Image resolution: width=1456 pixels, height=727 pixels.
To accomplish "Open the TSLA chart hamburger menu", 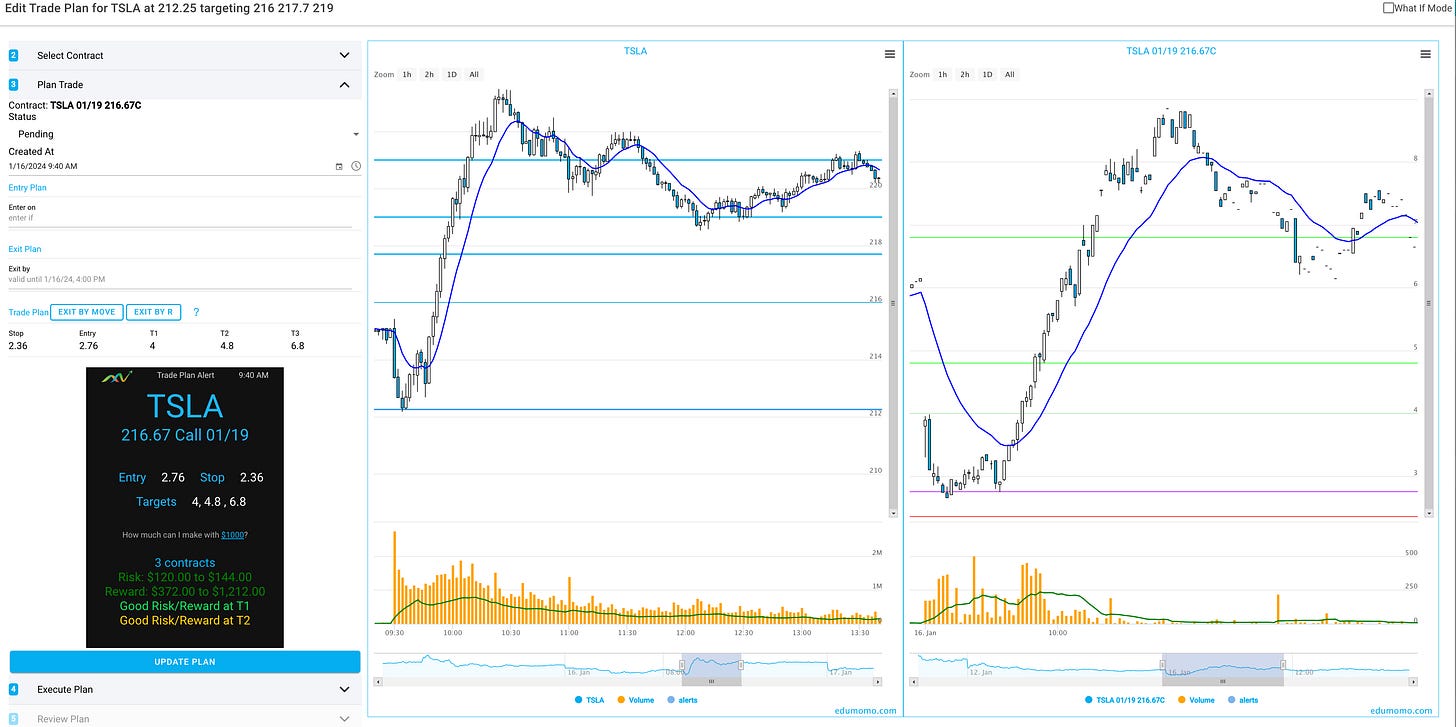I will point(890,55).
